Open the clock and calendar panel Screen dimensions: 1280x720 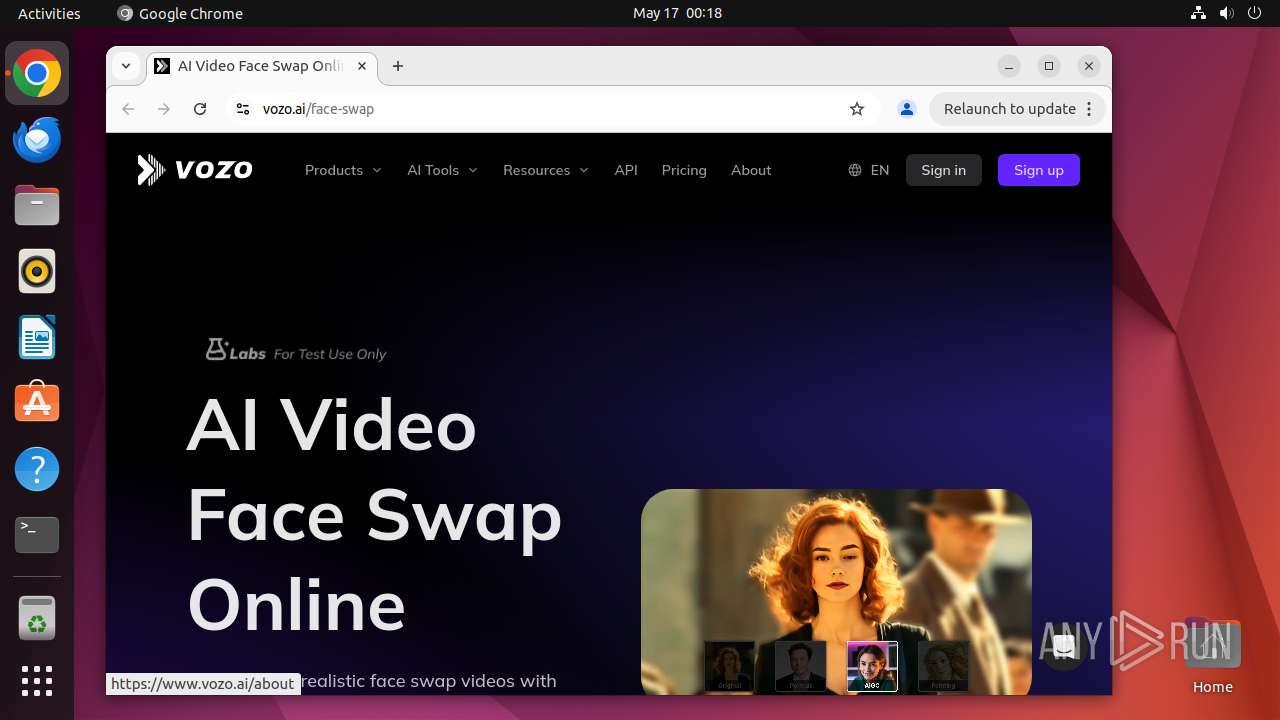point(677,13)
